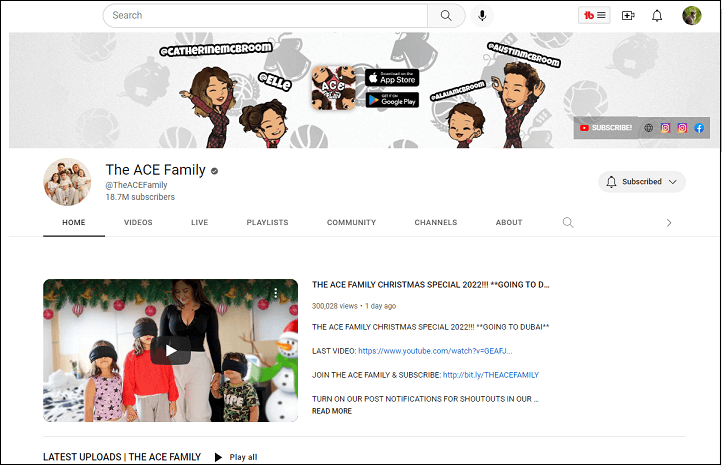Click the search magnifier button

446,15
